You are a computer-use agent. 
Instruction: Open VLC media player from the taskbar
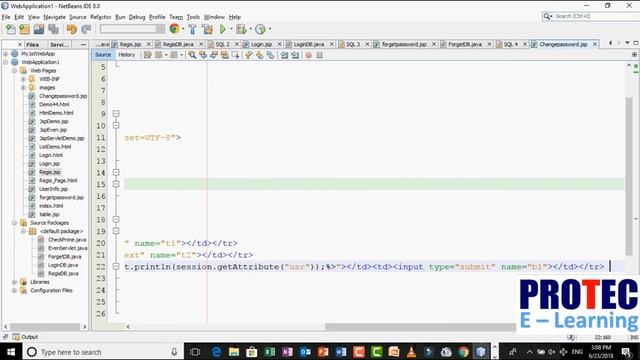click(x=411, y=351)
